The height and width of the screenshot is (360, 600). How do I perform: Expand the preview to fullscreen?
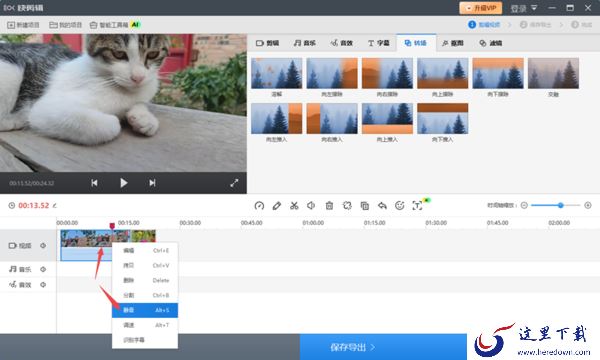(x=234, y=183)
